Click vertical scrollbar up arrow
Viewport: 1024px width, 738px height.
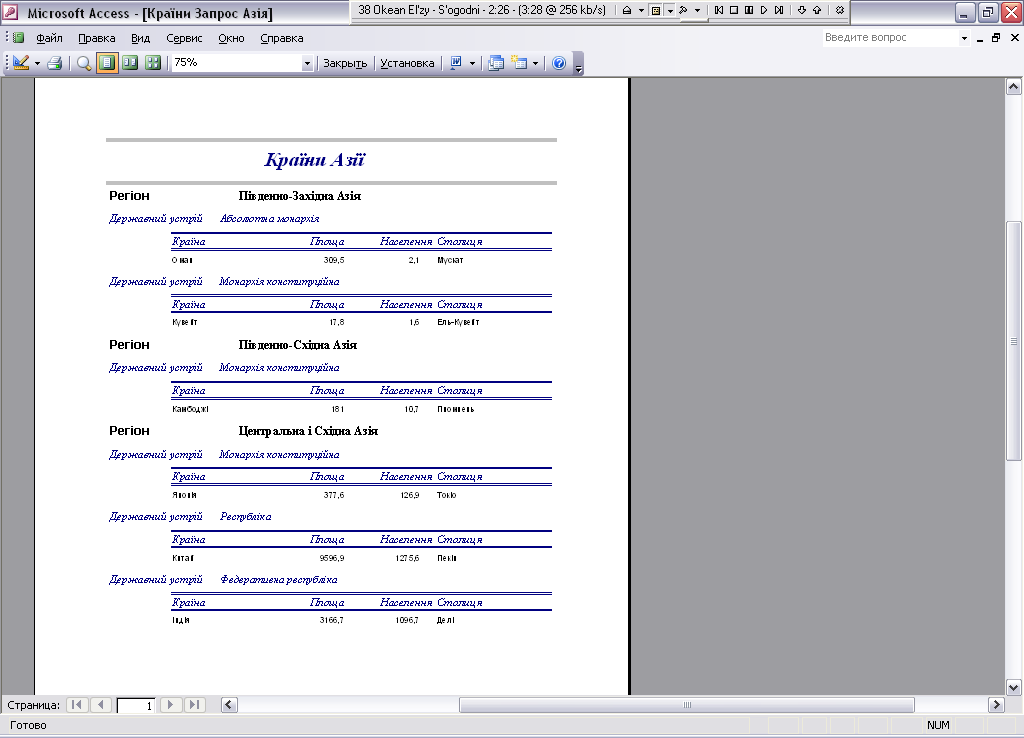point(1014,86)
